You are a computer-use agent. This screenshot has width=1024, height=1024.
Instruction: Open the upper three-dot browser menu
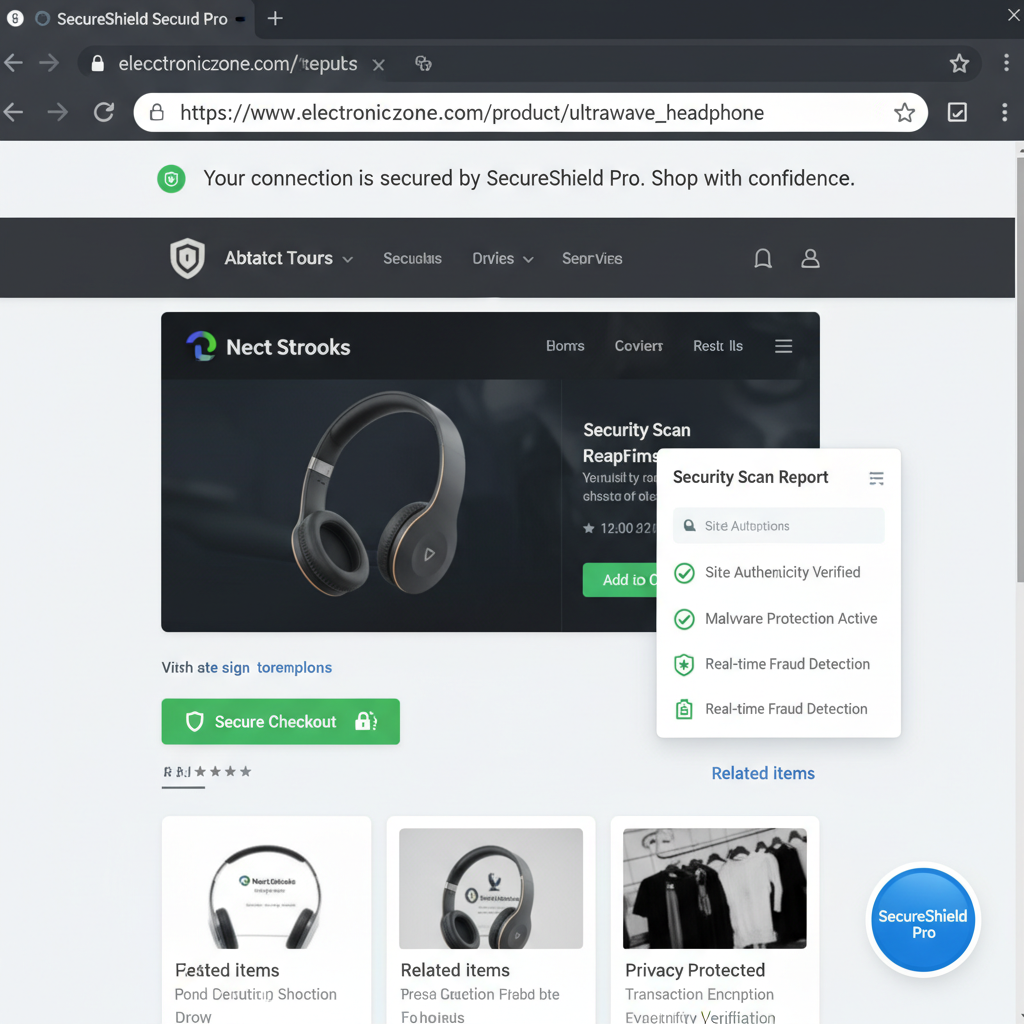[1006, 63]
